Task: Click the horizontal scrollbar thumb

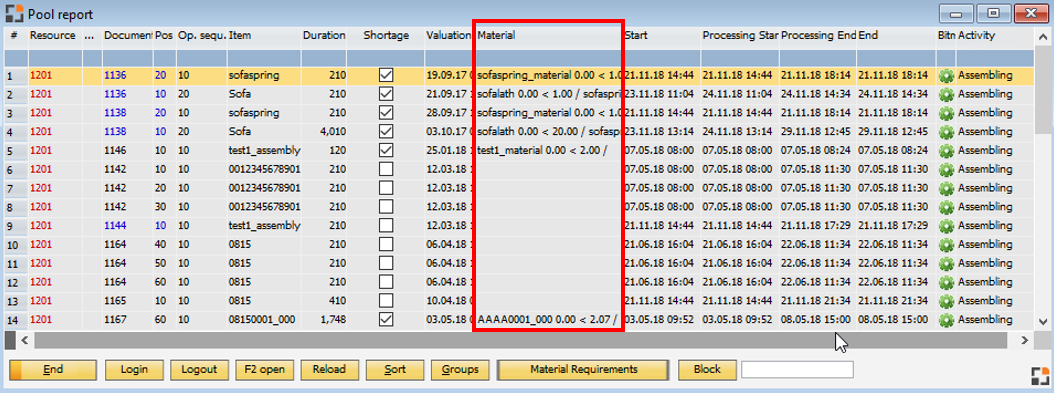Action: point(521,341)
